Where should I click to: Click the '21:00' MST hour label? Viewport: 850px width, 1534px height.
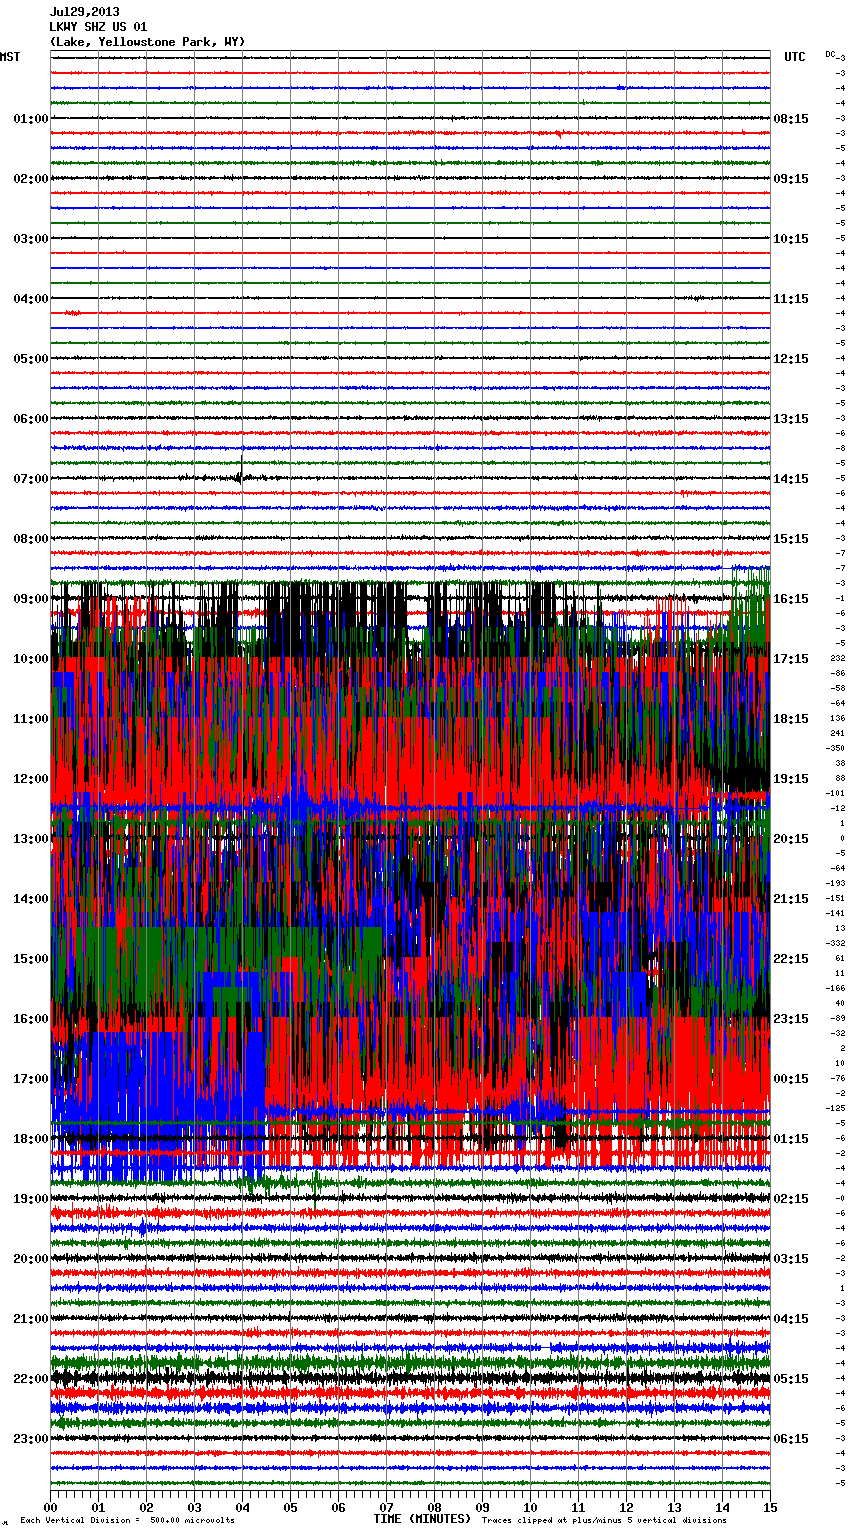[x=30, y=1319]
